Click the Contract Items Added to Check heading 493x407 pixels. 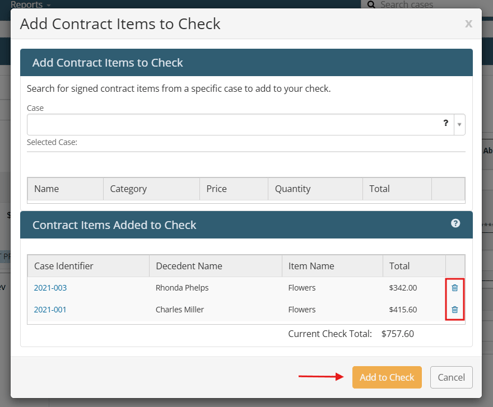(x=114, y=225)
